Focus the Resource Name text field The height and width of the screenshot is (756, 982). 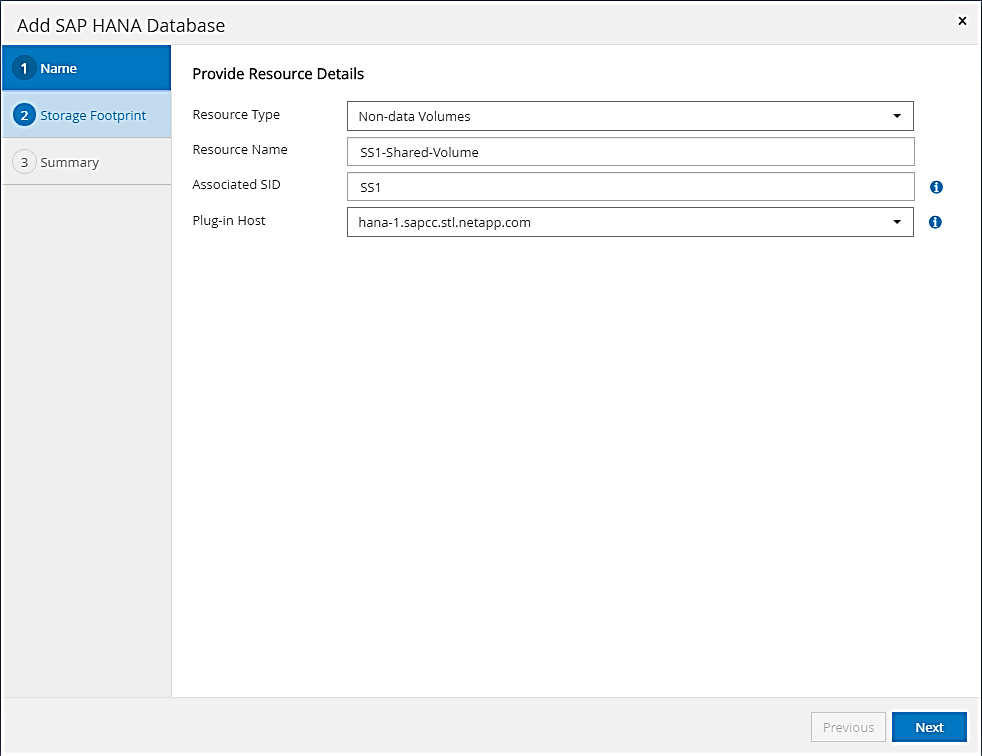click(630, 152)
